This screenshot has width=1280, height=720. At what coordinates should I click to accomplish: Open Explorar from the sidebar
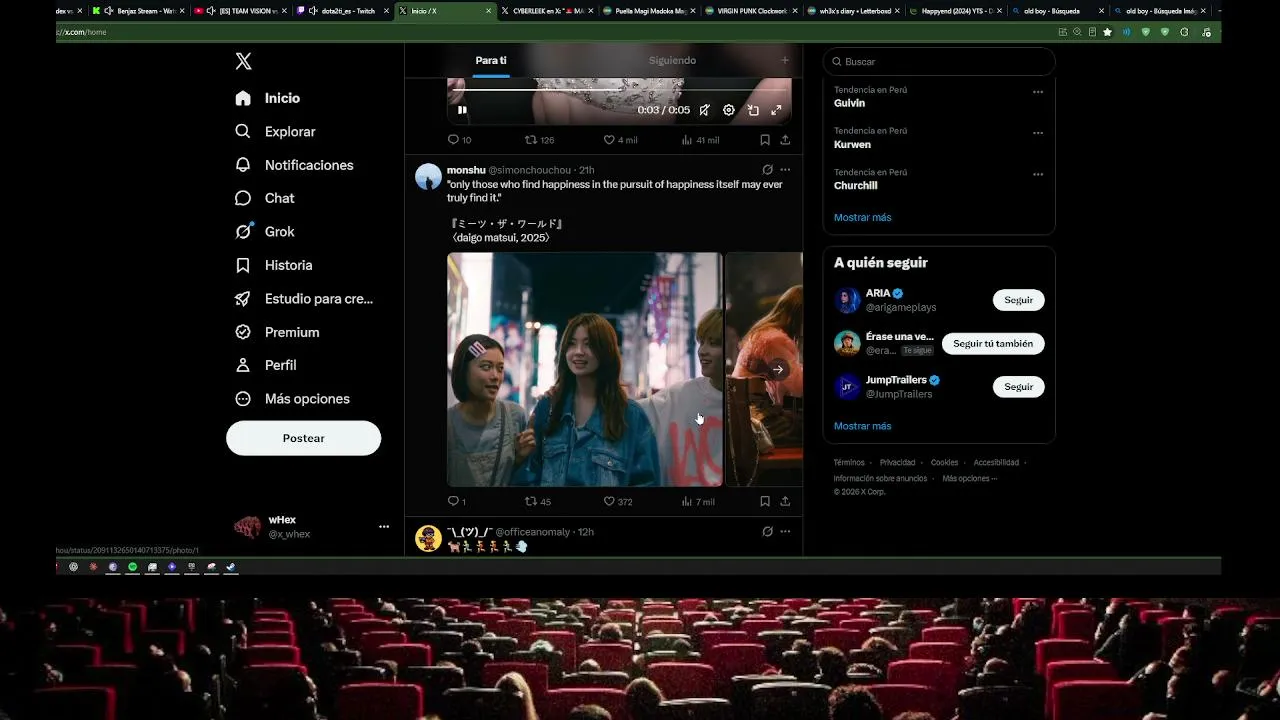(275, 131)
